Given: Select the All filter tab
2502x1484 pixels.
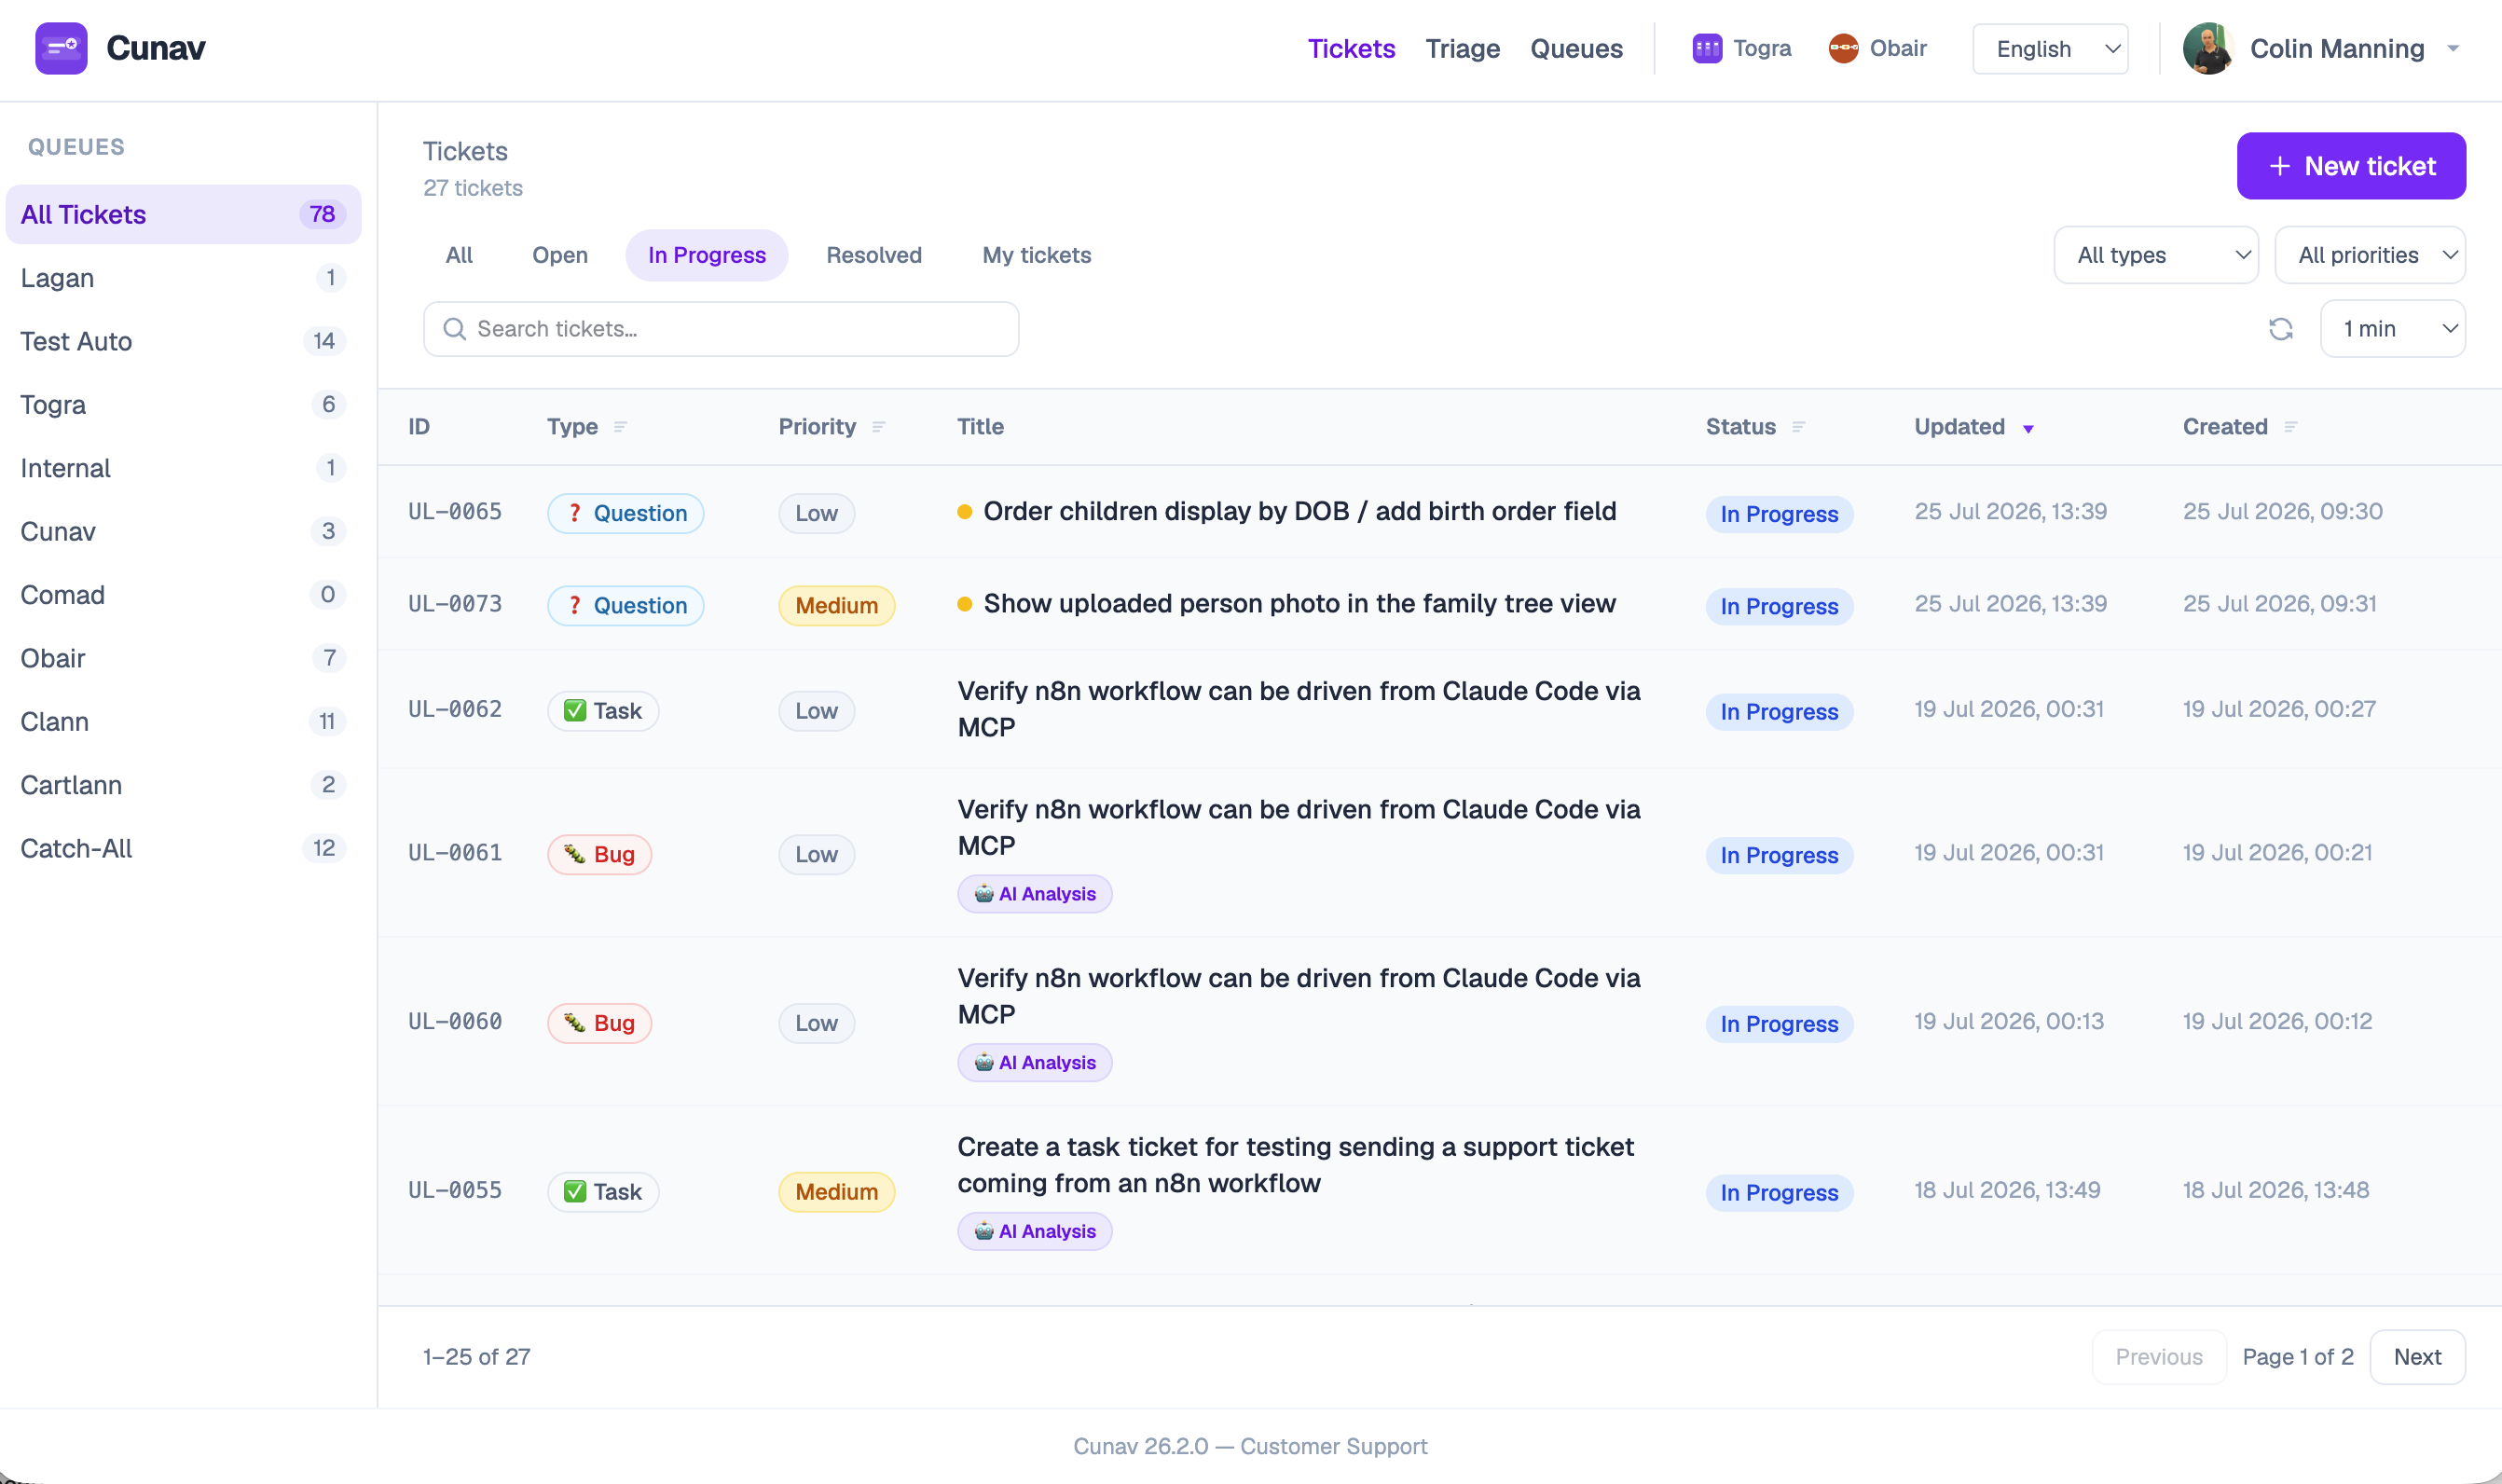Looking at the screenshot, I should [x=459, y=255].
